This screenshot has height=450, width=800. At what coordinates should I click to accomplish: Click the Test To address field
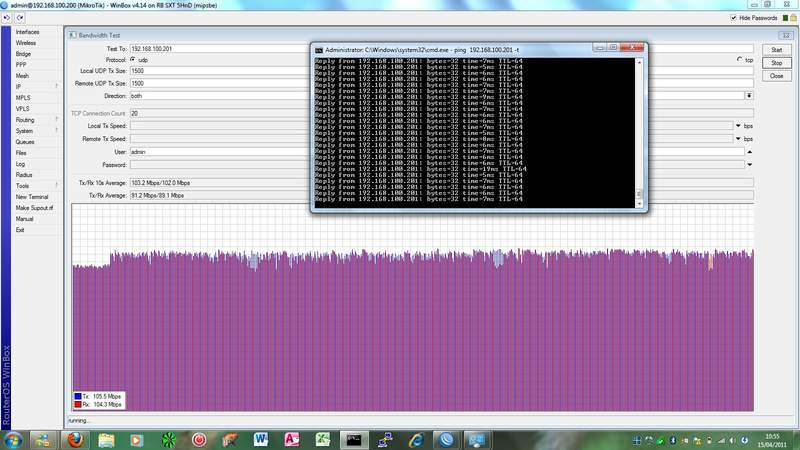[x=220, y=49]
